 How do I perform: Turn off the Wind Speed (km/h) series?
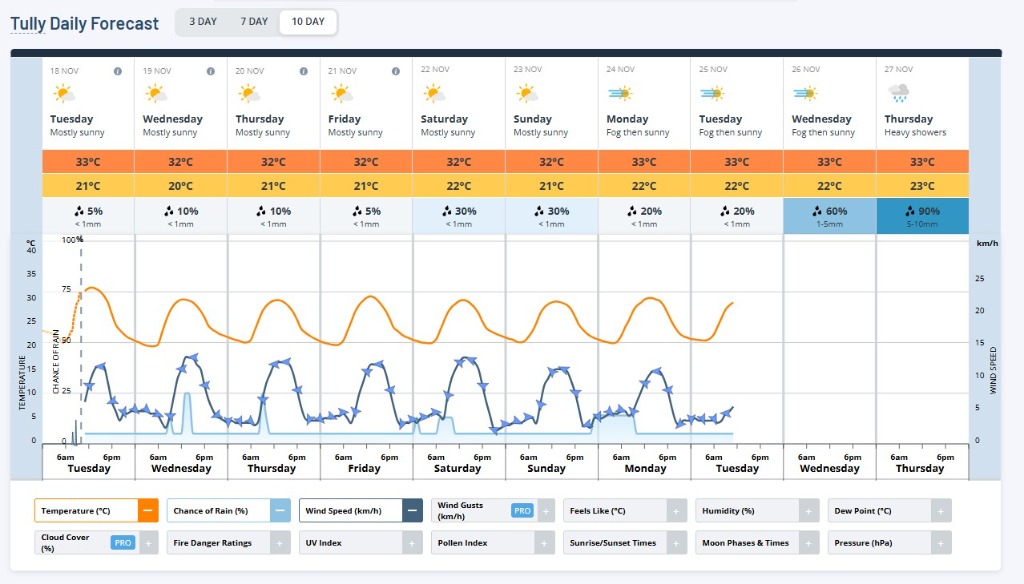pyautogui.click(x=412, y=511)
